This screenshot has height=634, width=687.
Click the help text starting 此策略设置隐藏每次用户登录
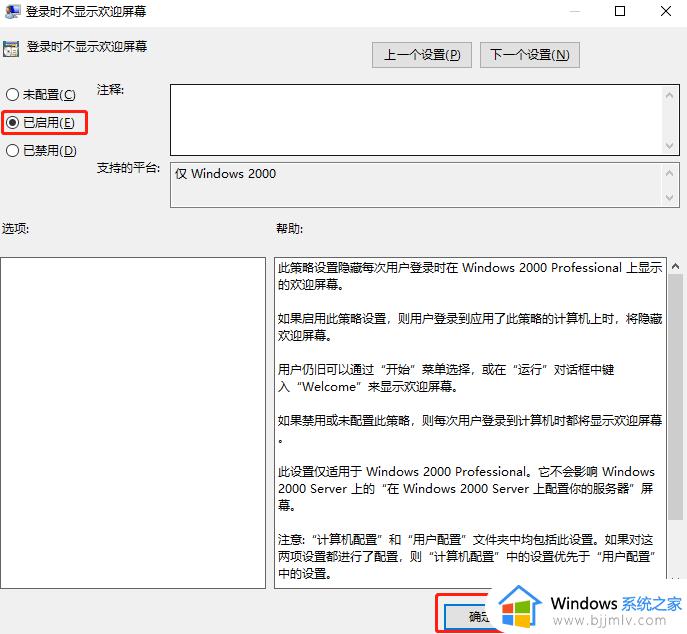[470, 276]
